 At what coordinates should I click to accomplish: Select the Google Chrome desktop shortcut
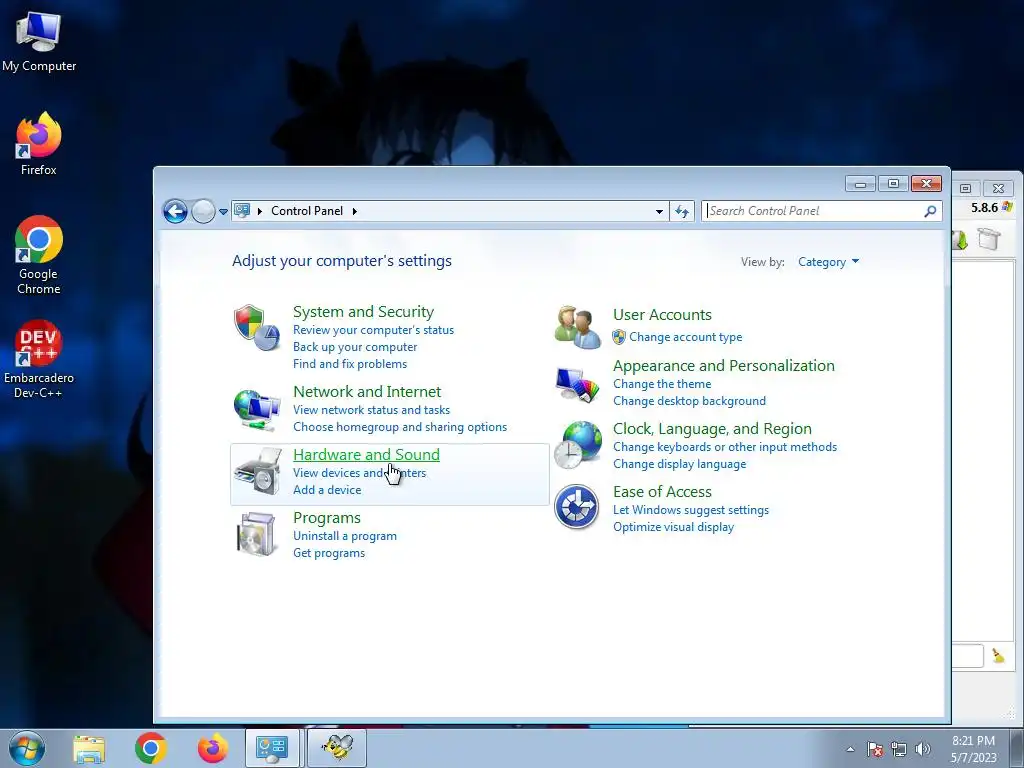(x=39, y=255)
